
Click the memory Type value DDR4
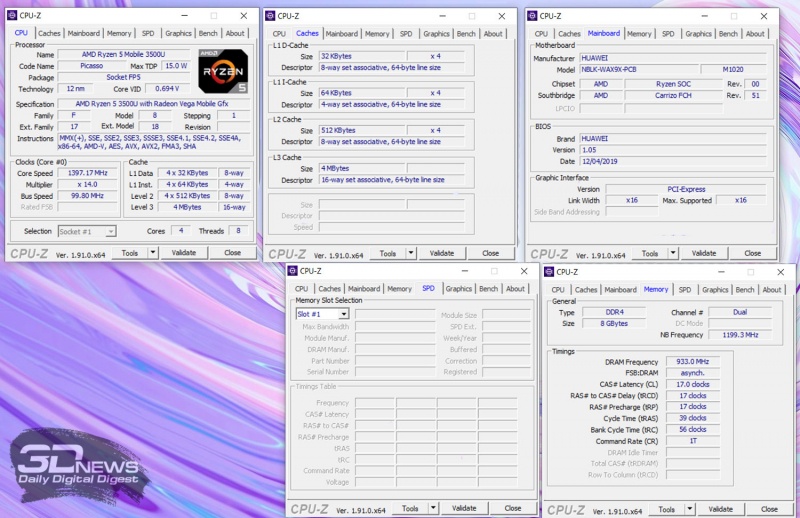[x=615, y=312]
